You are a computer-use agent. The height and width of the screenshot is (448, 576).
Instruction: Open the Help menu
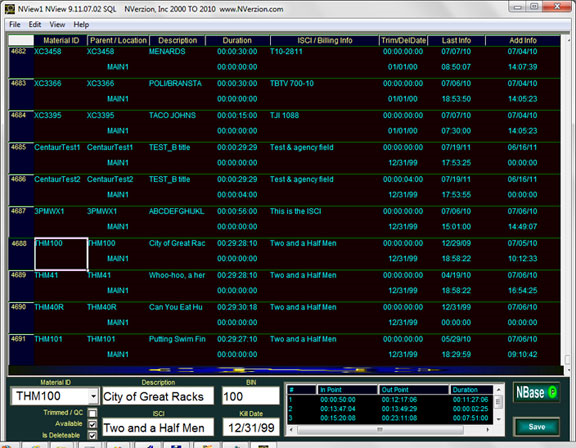click(81, 25)
